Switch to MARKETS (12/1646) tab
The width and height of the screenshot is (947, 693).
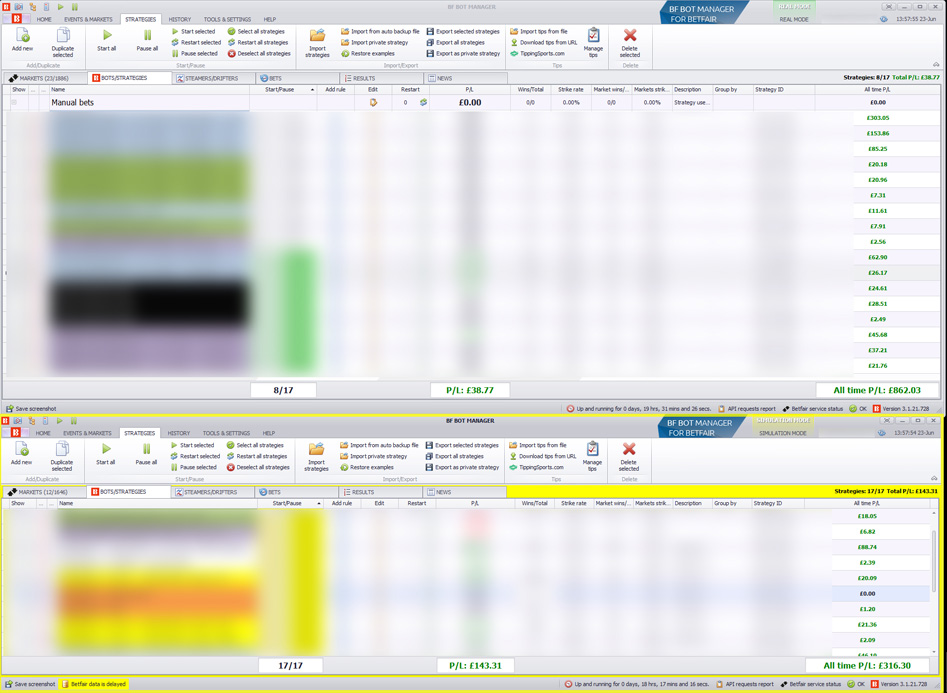pyautogui.click(x=45, y=492)
